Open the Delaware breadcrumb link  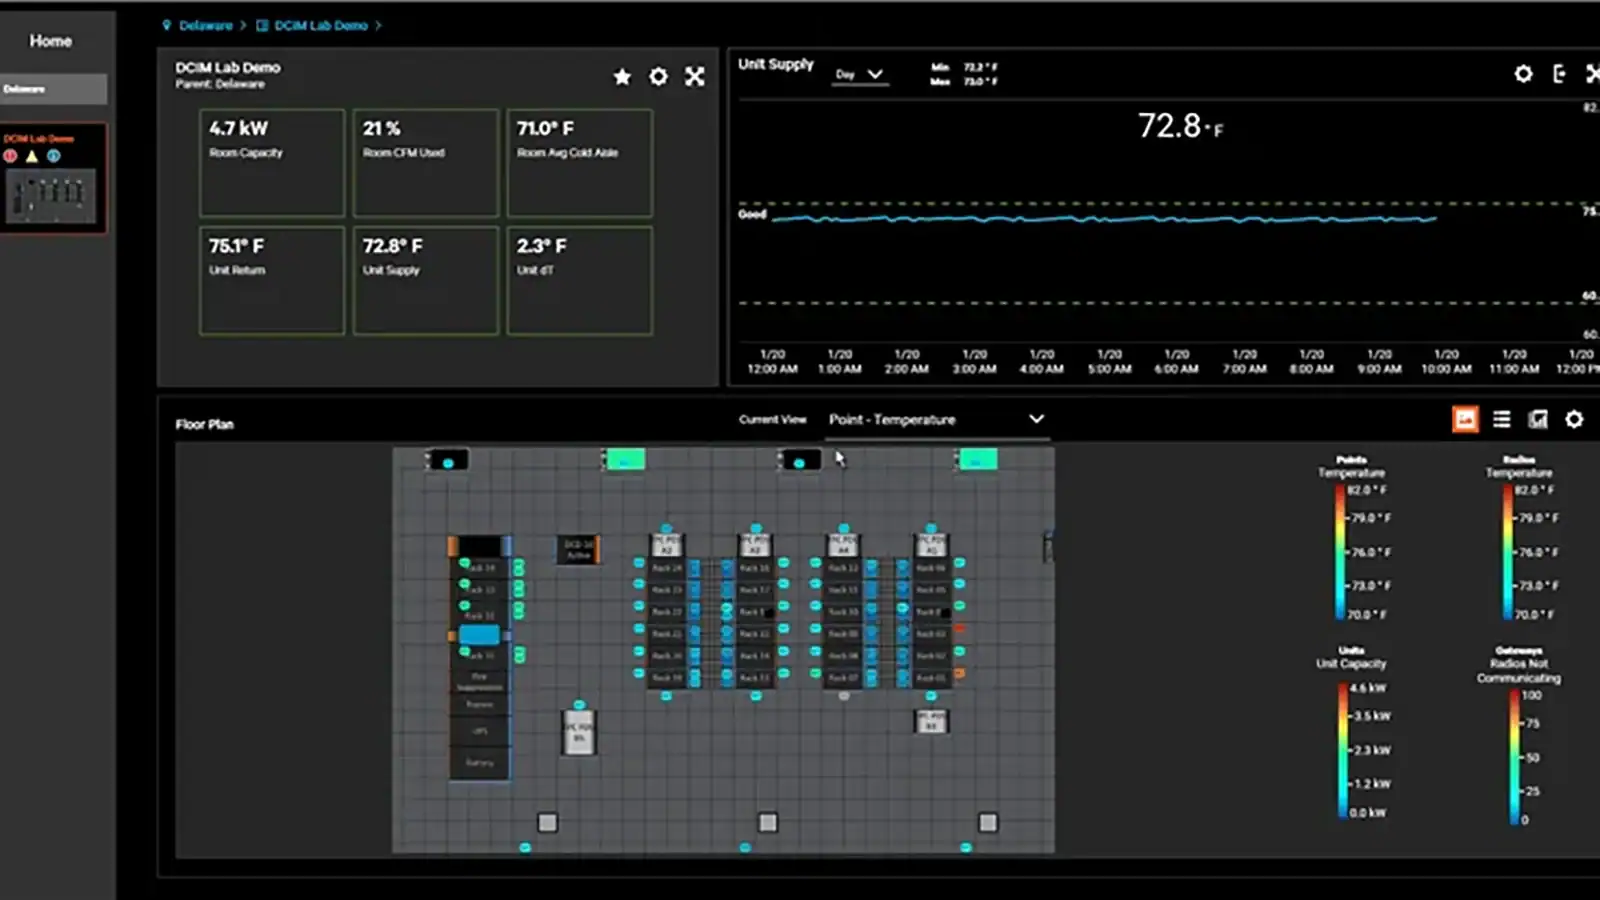click(x=205, y=25)
